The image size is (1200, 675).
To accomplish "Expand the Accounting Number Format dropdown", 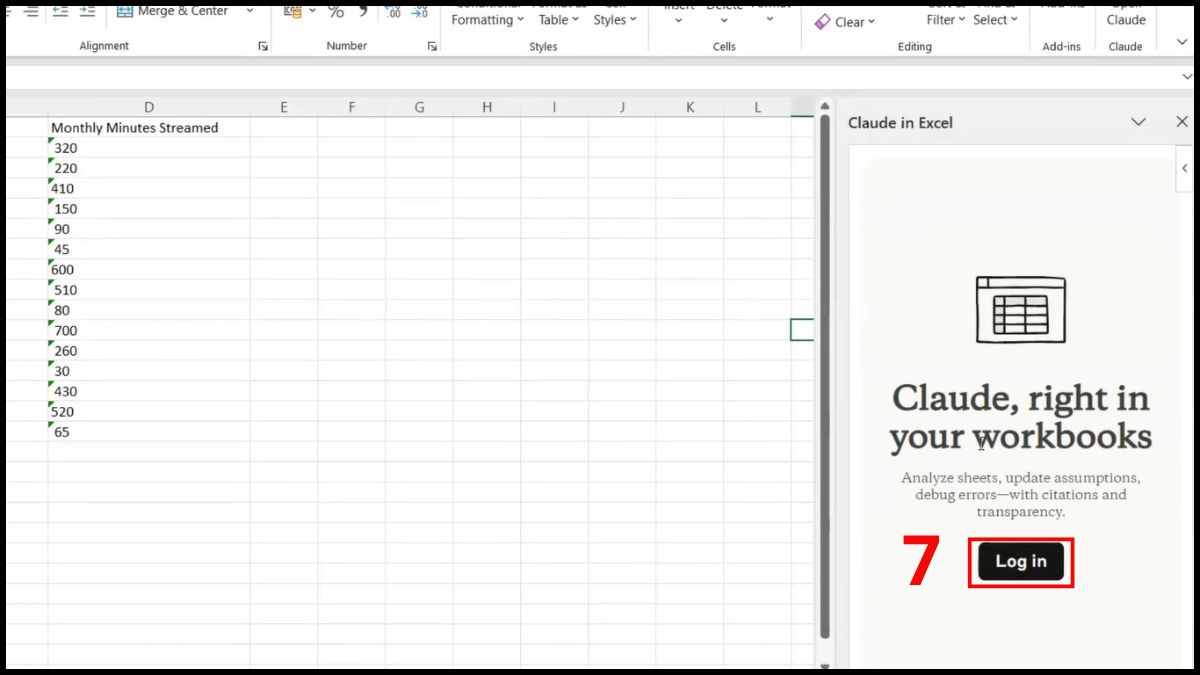I will click(x=312, y=11).
